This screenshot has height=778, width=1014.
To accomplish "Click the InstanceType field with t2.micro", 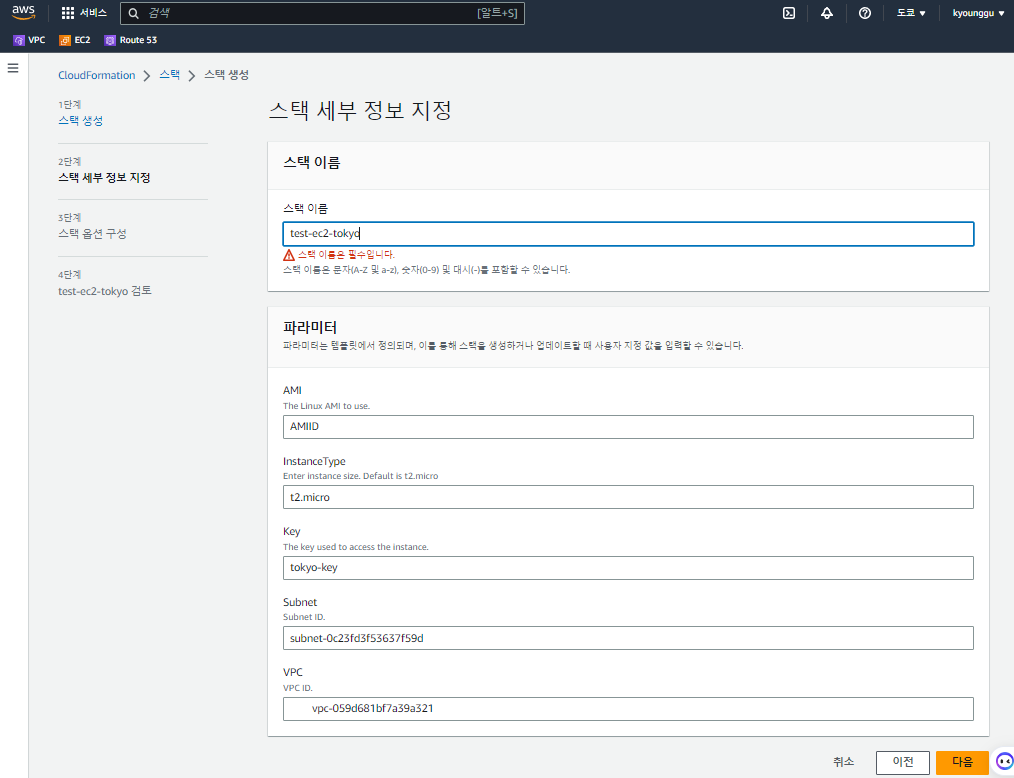I will click(x=628, y=497).
